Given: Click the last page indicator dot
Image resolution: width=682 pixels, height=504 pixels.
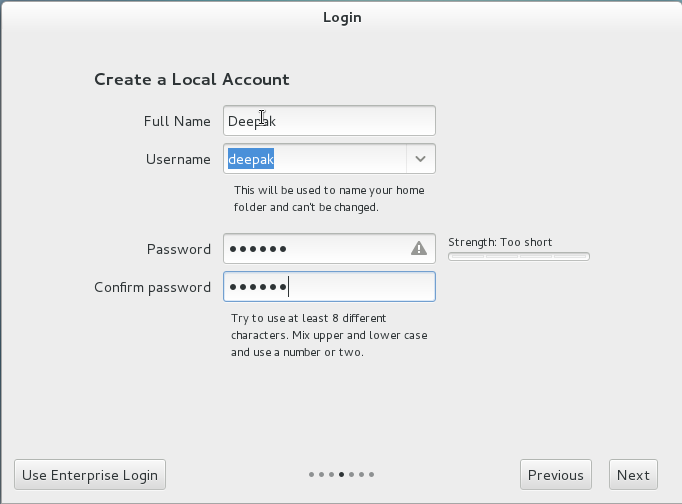Looking at the screenshot, I should click(372, 475).
